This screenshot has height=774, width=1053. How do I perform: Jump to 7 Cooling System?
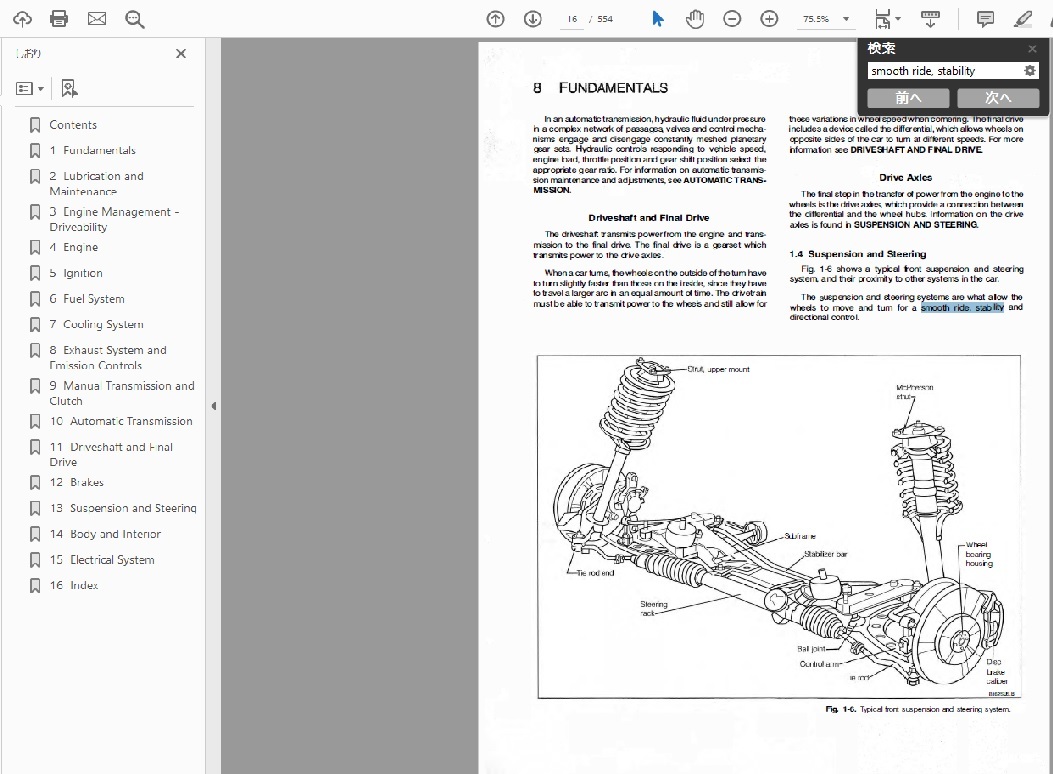pyautogui.click(x=96, y=324)
